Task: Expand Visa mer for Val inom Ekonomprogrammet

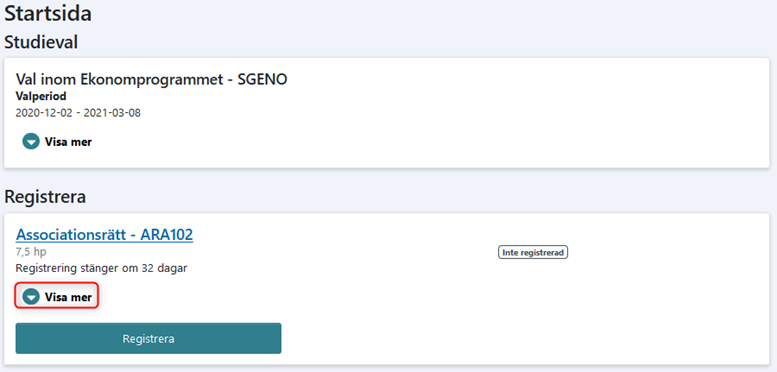Action: (57, 142)
